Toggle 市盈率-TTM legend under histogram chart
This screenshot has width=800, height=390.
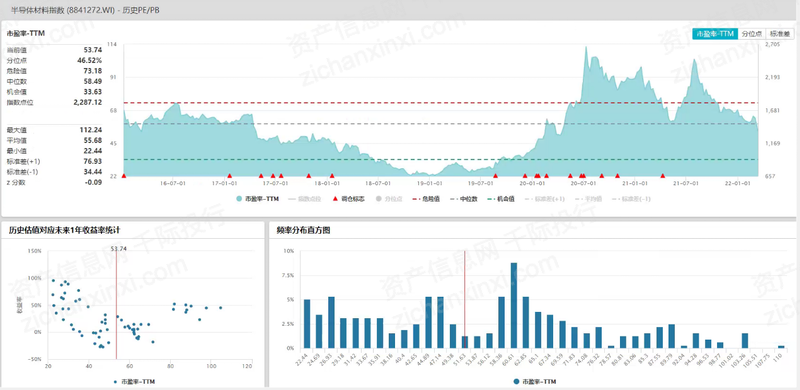535,381
